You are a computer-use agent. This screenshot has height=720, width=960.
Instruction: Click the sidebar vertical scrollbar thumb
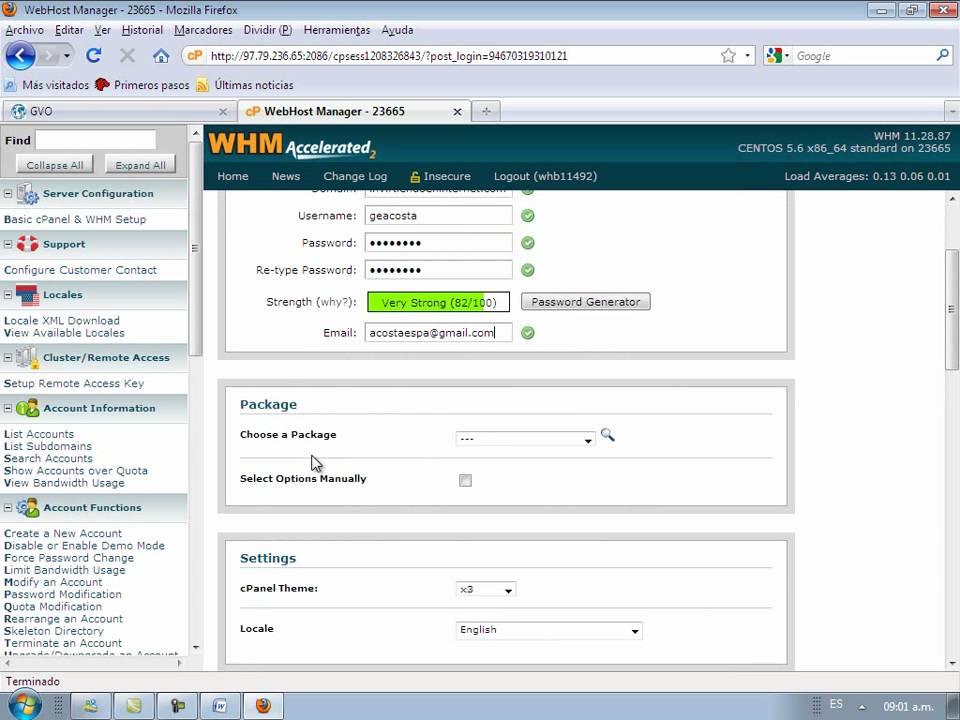click(195, 248)
